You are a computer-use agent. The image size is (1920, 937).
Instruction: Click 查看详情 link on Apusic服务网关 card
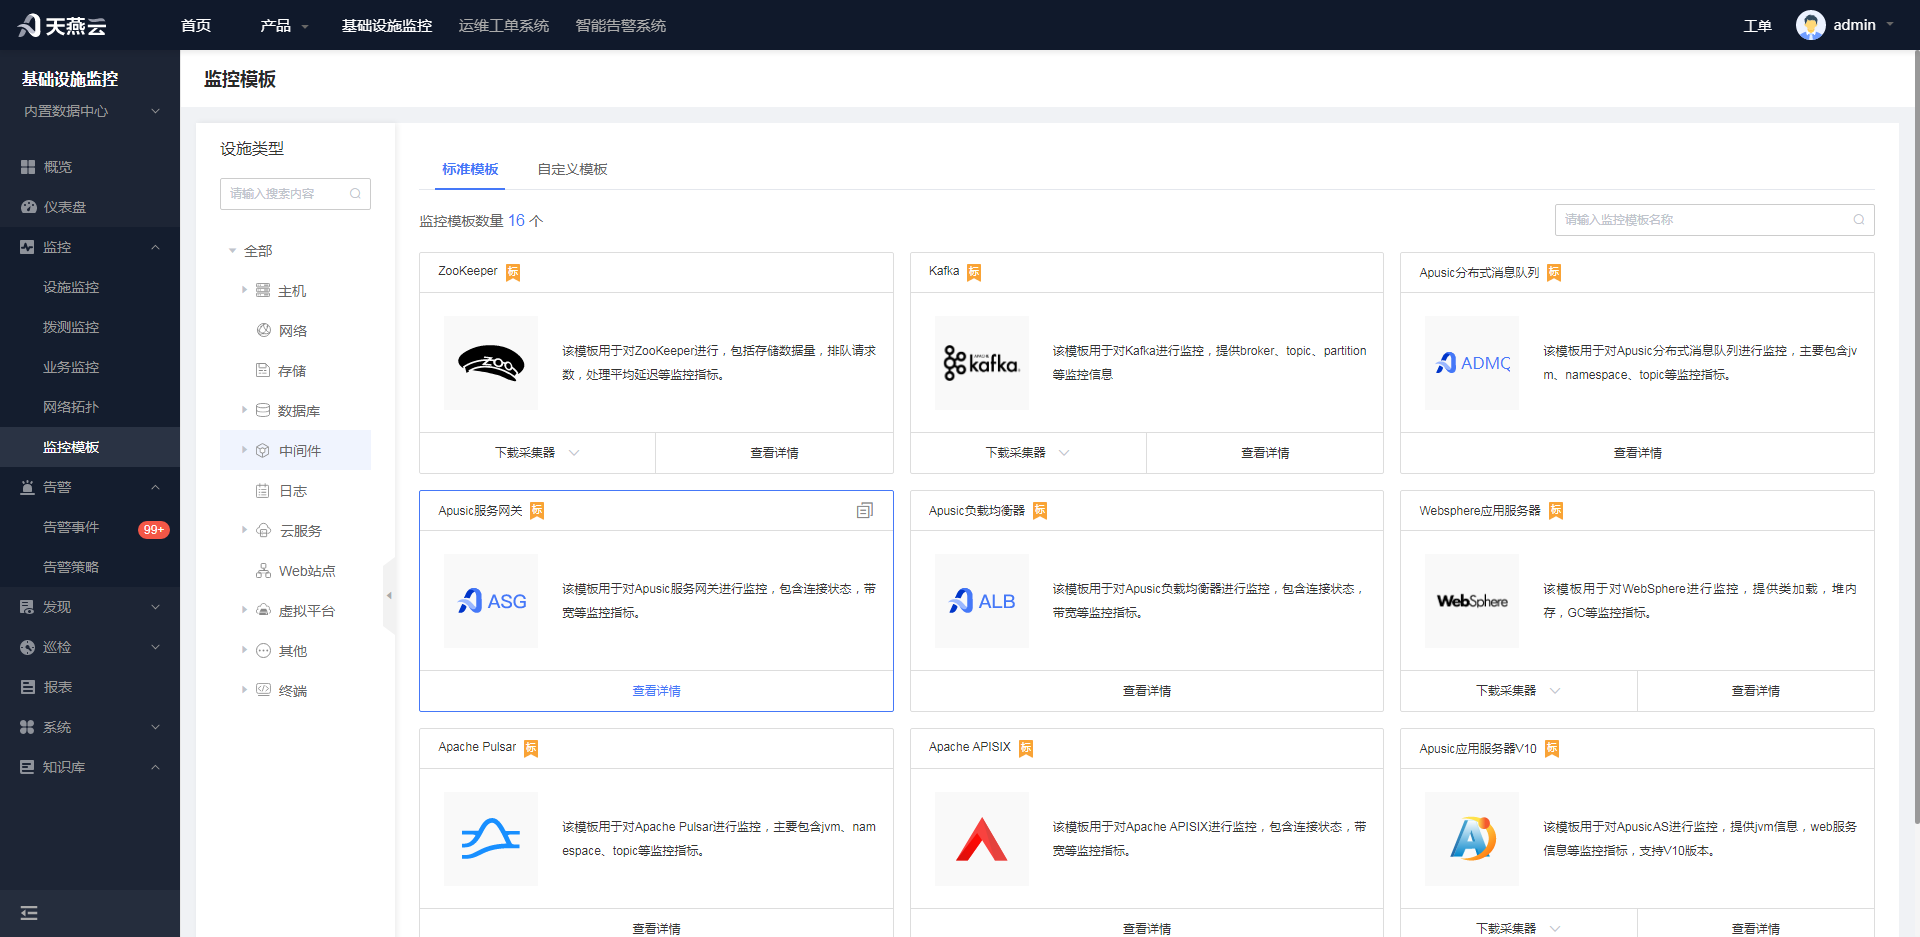656,691
